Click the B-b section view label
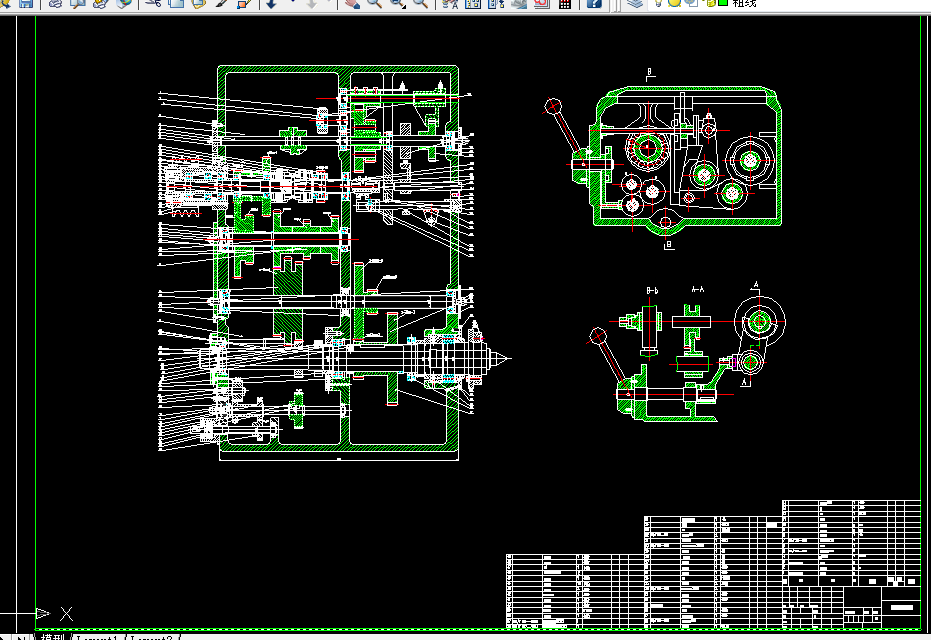This screenshot has width=931, height=640. pos(652,290)
